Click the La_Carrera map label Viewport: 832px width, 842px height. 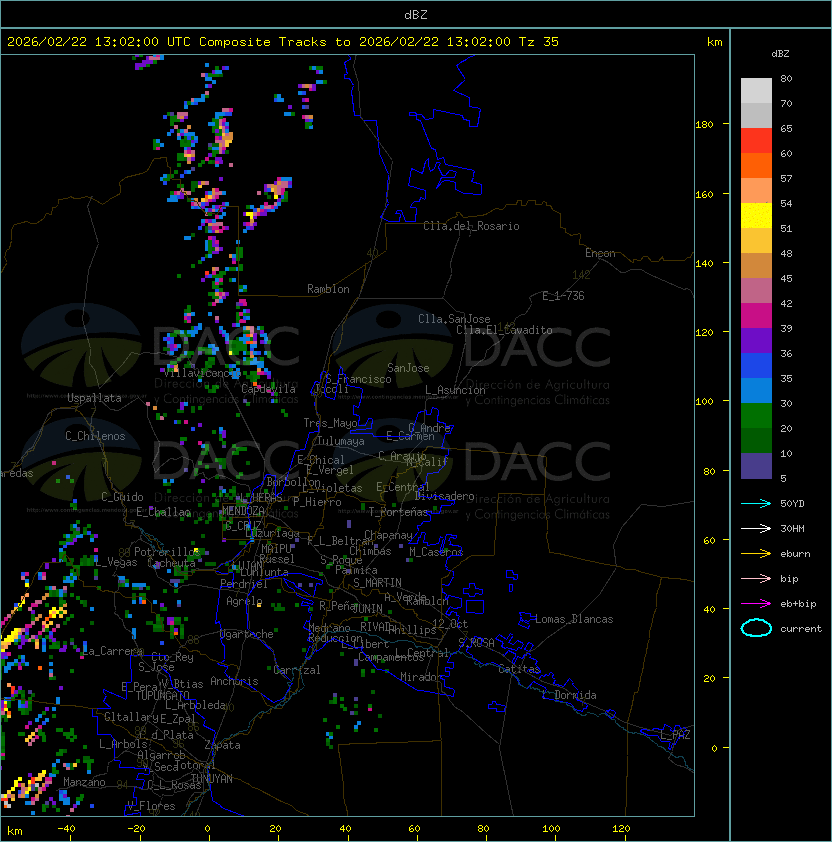113,651
